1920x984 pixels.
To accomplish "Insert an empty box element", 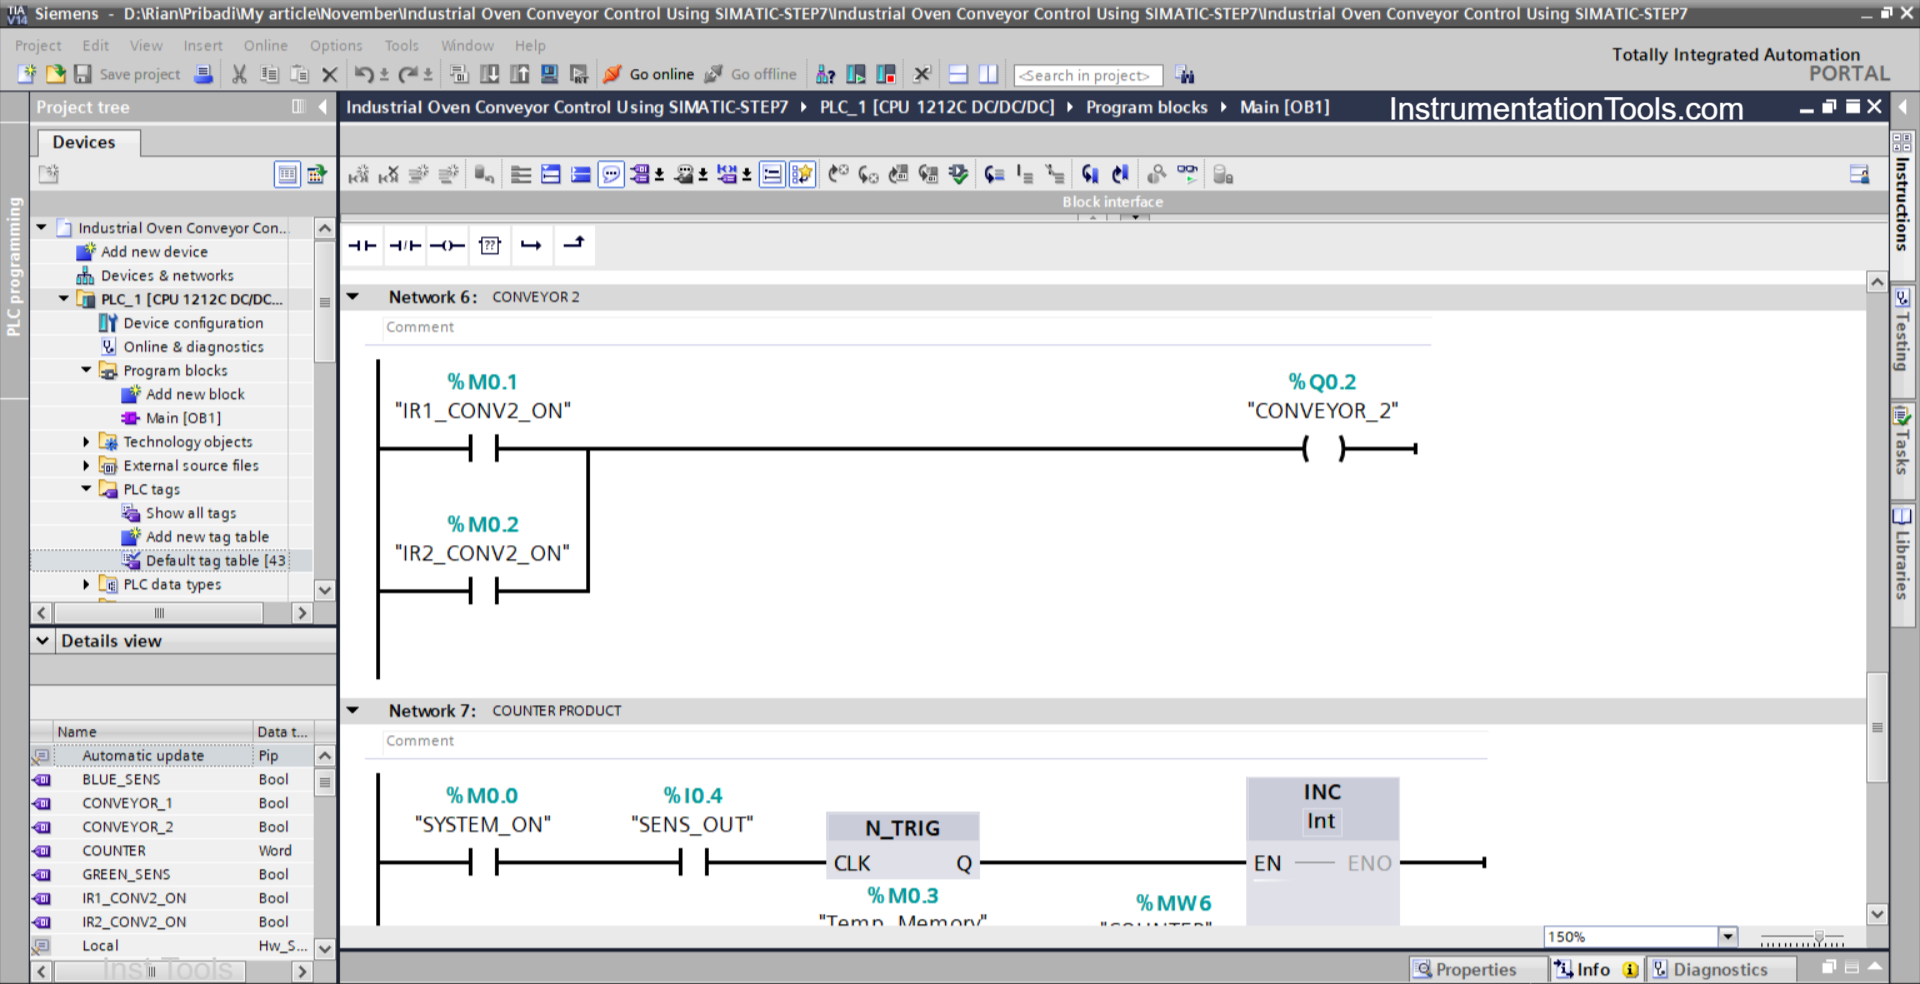I will [x=489, y=245].
